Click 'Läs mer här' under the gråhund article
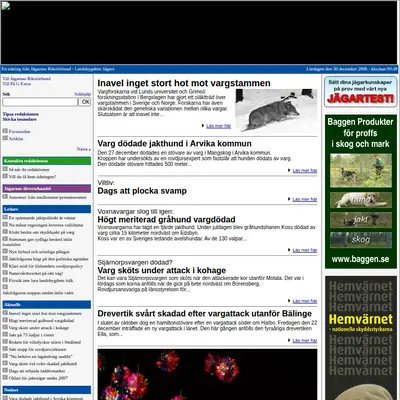The width and height of the screenshot is (400, 400). point(305,250)
